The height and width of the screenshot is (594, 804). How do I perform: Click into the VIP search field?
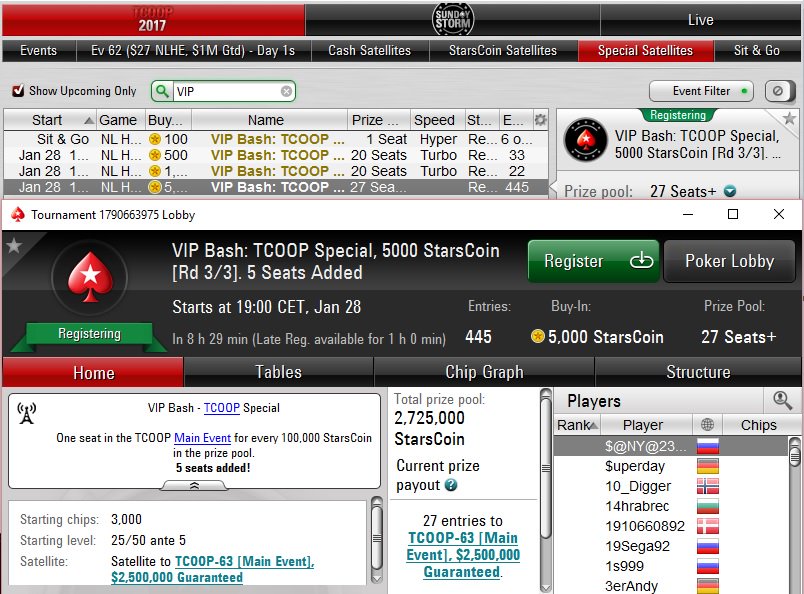click(226, 91)
